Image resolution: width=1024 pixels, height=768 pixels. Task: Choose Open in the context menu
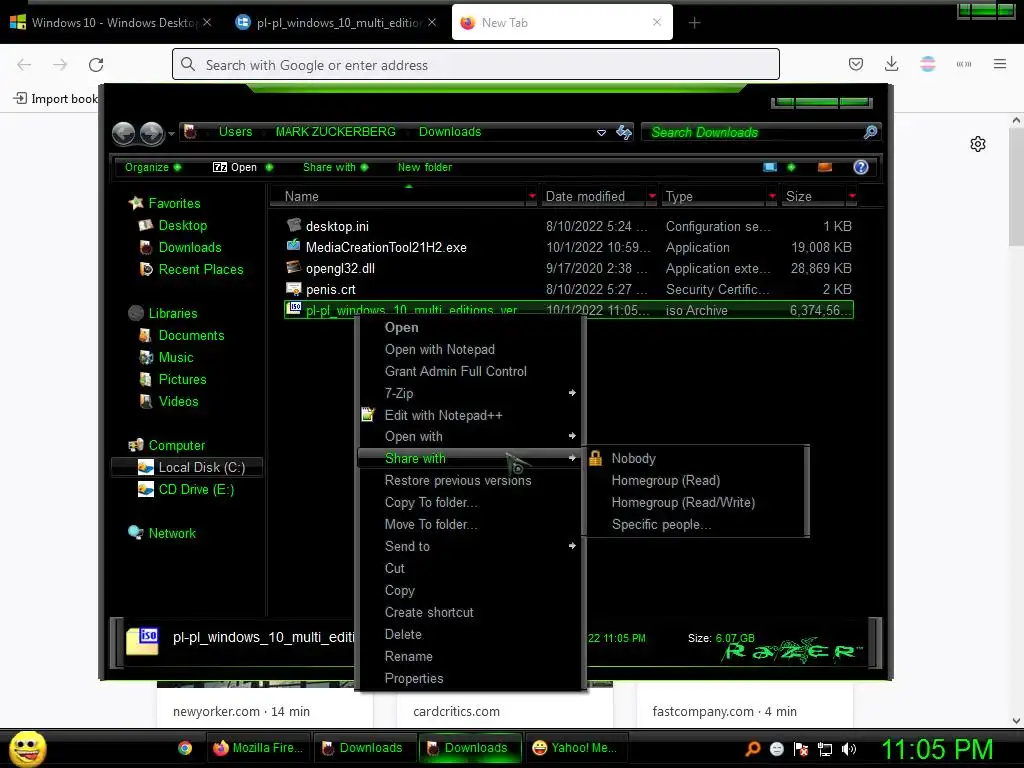coord(469,327)
